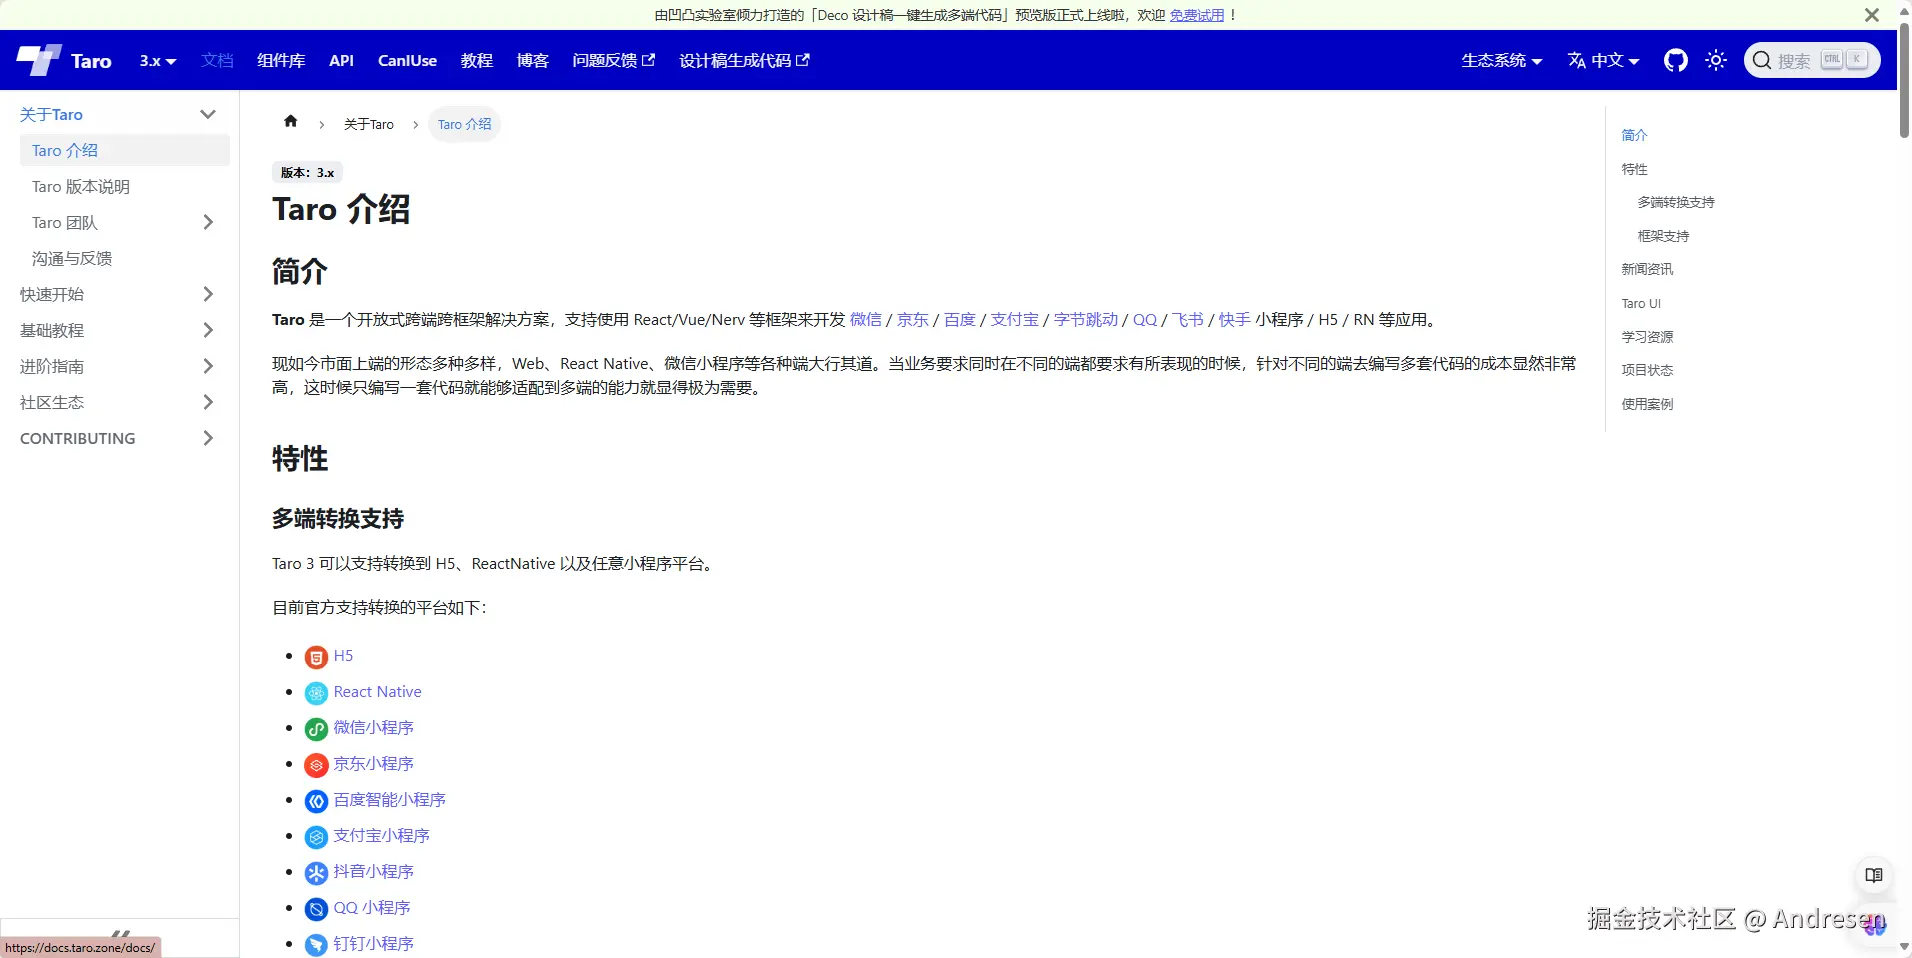Click the Baidu smart program icon
Screen dimensions: 1912x958
316,801
